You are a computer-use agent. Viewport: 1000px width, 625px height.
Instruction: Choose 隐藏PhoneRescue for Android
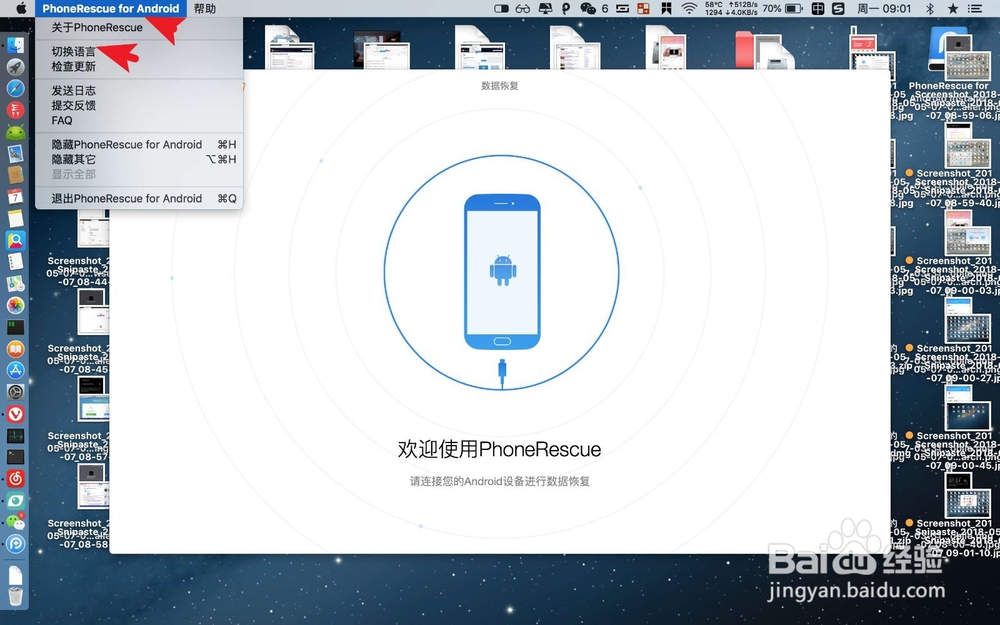tap(139, 144)
